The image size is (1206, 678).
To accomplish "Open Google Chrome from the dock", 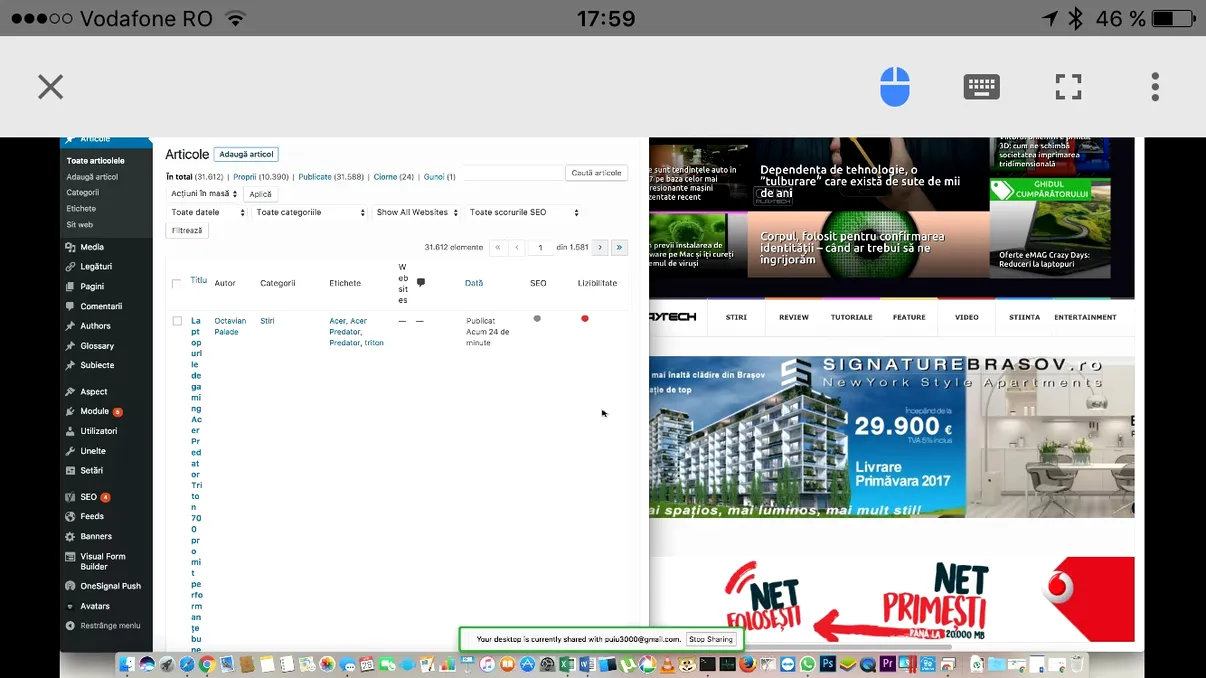I will point(207,664).
